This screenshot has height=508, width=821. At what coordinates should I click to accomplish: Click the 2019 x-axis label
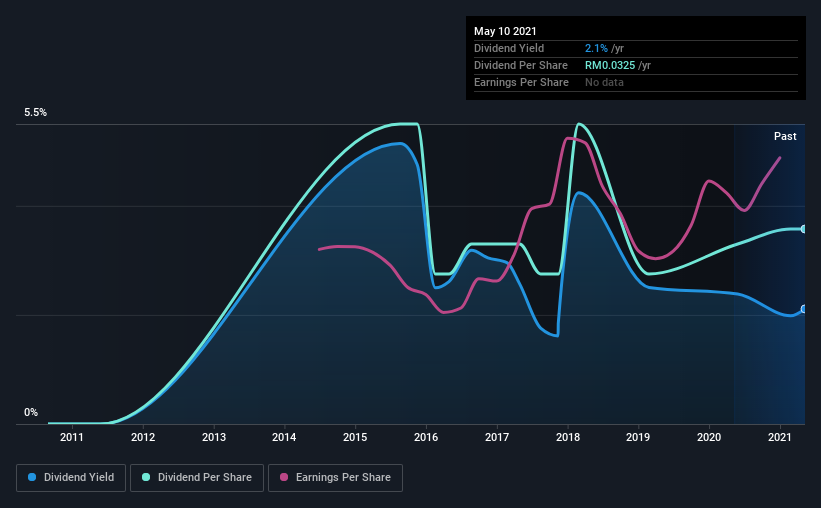[x=638, y=437]
